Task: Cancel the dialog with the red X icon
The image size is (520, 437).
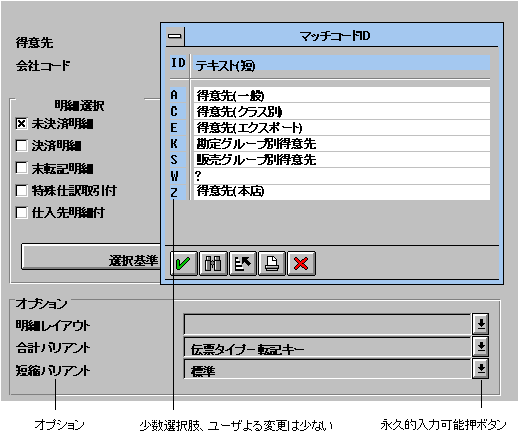Action: (x=301, y=263)
